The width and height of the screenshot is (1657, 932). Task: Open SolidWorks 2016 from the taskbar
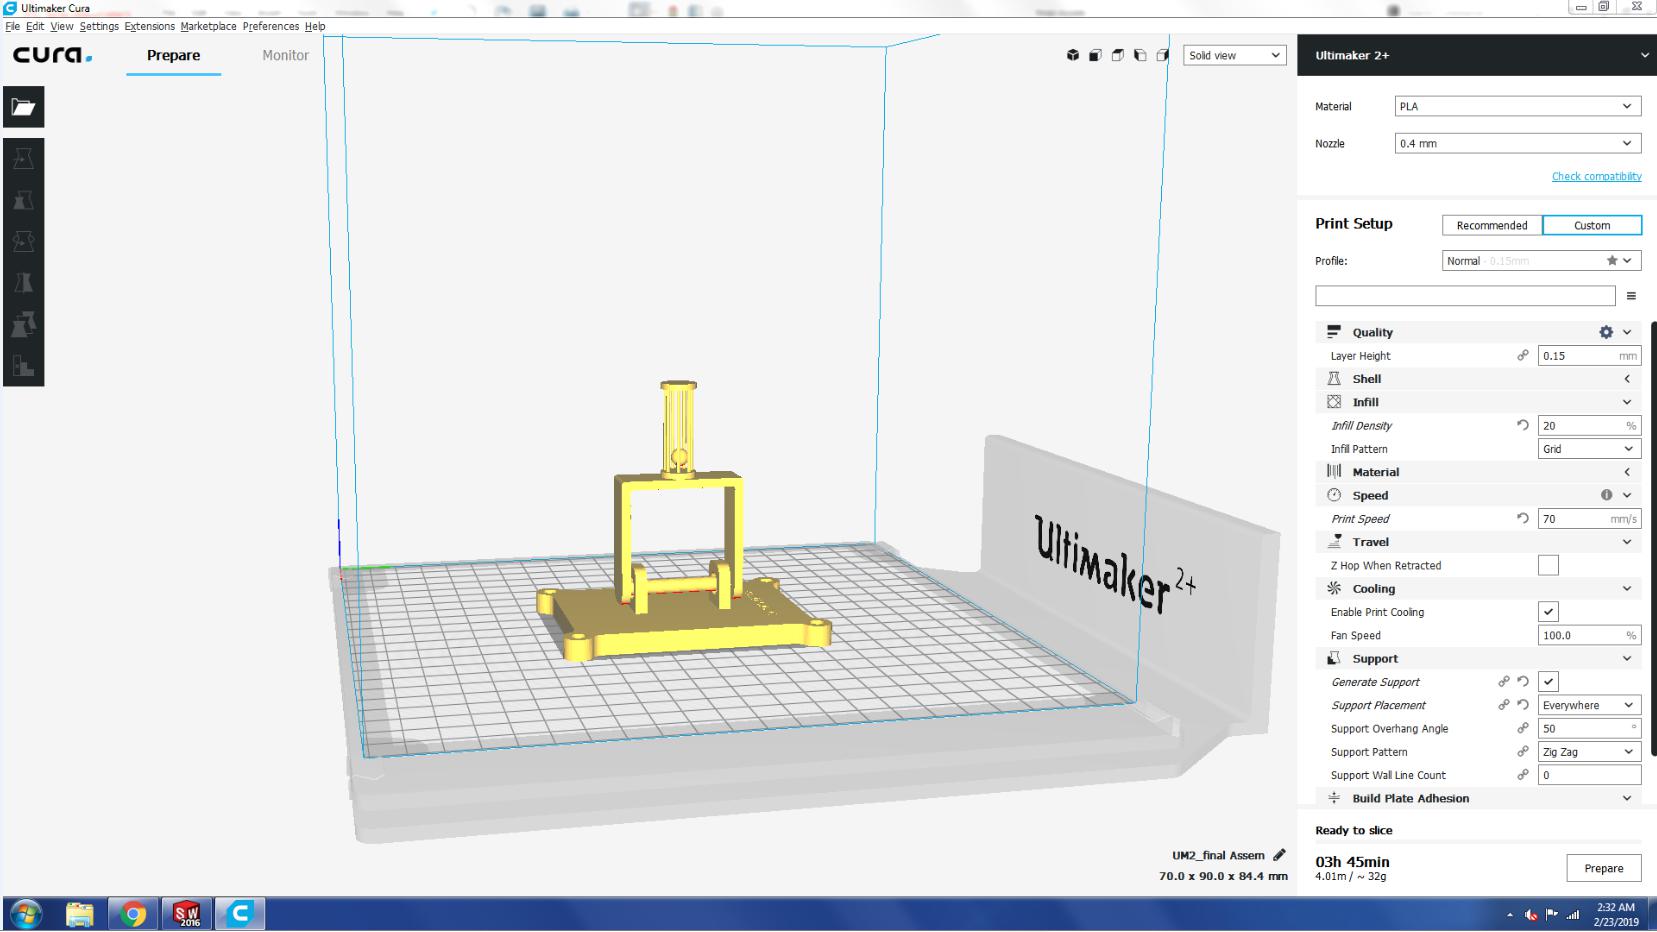tap(187, 914)
